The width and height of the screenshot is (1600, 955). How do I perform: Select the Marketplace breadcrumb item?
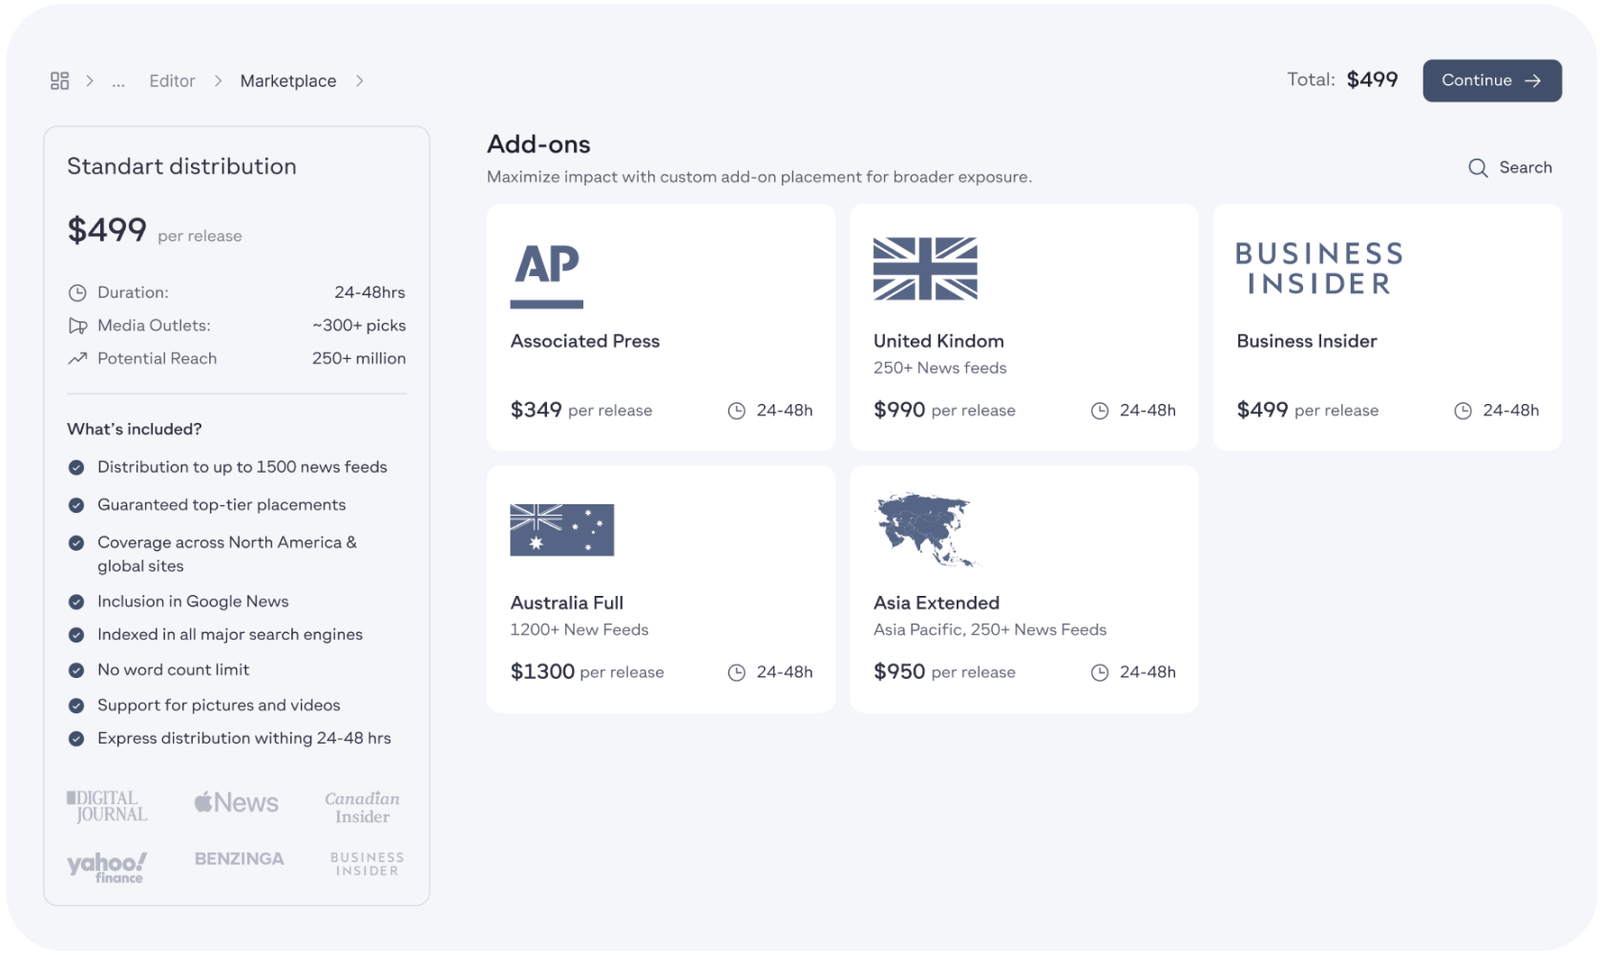(x=288, y=81)
